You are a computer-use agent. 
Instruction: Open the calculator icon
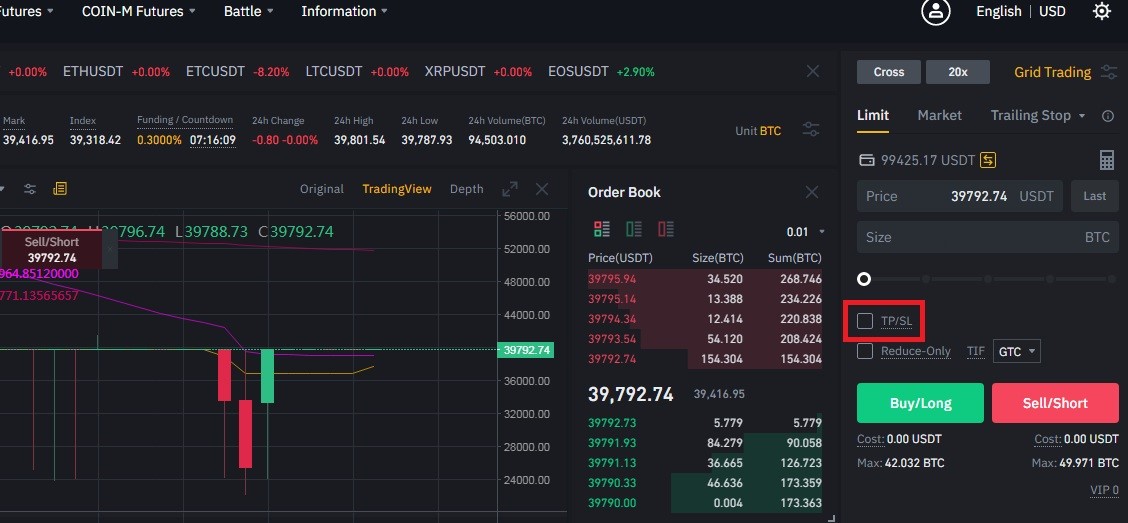(1107, 160)
